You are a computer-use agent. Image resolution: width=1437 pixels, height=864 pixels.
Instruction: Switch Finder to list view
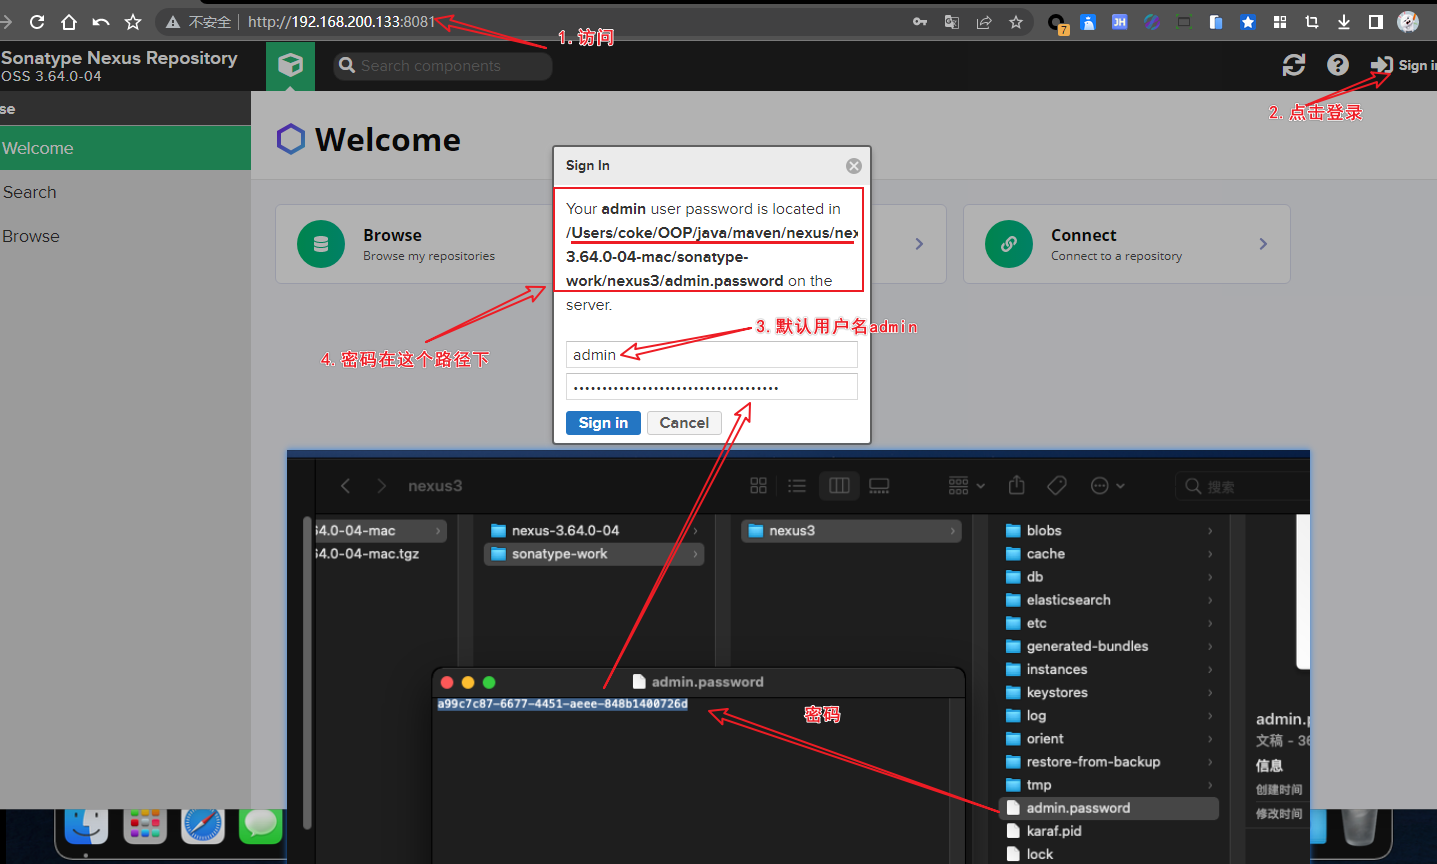click(797, 486)
